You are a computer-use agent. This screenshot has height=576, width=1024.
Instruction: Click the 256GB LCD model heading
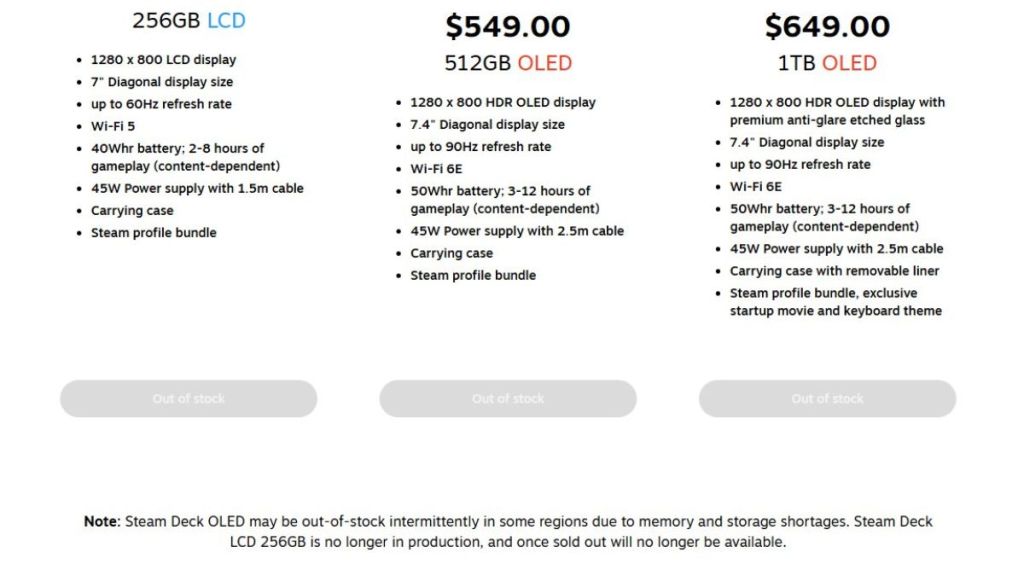click(186, 19)
